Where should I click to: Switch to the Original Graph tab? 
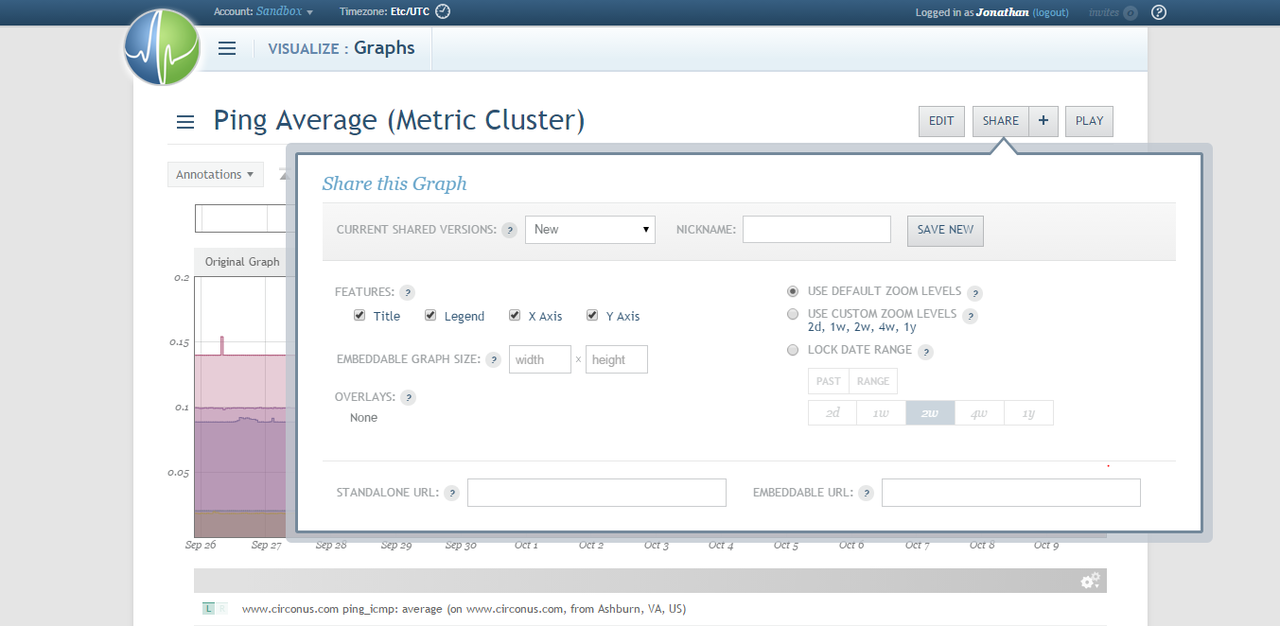[x=241, y=261]
